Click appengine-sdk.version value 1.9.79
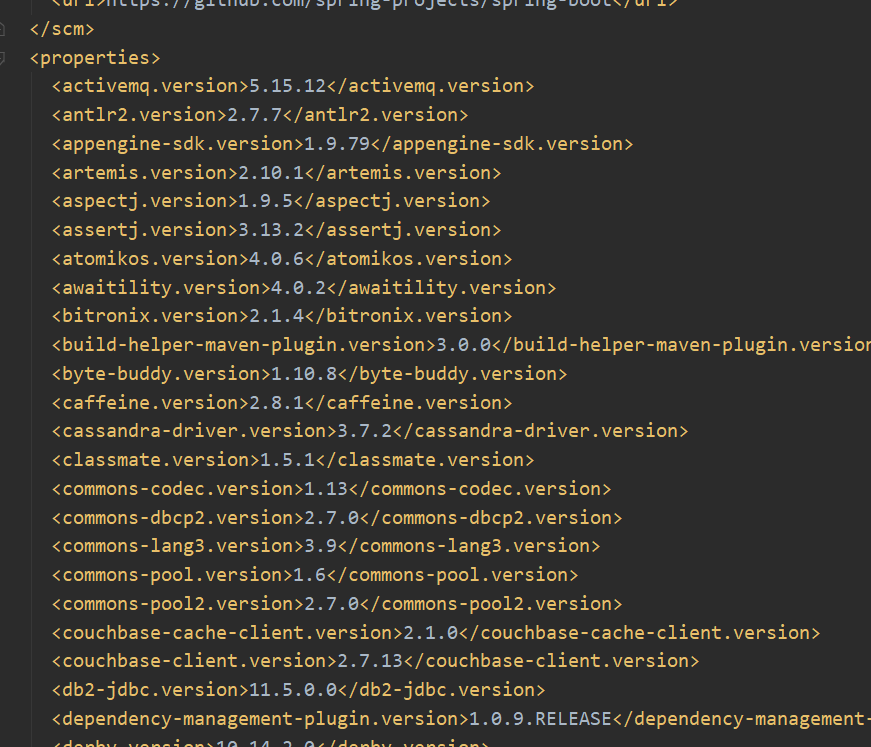The width and height of the screenshot is (871, 747). (337, 144)
